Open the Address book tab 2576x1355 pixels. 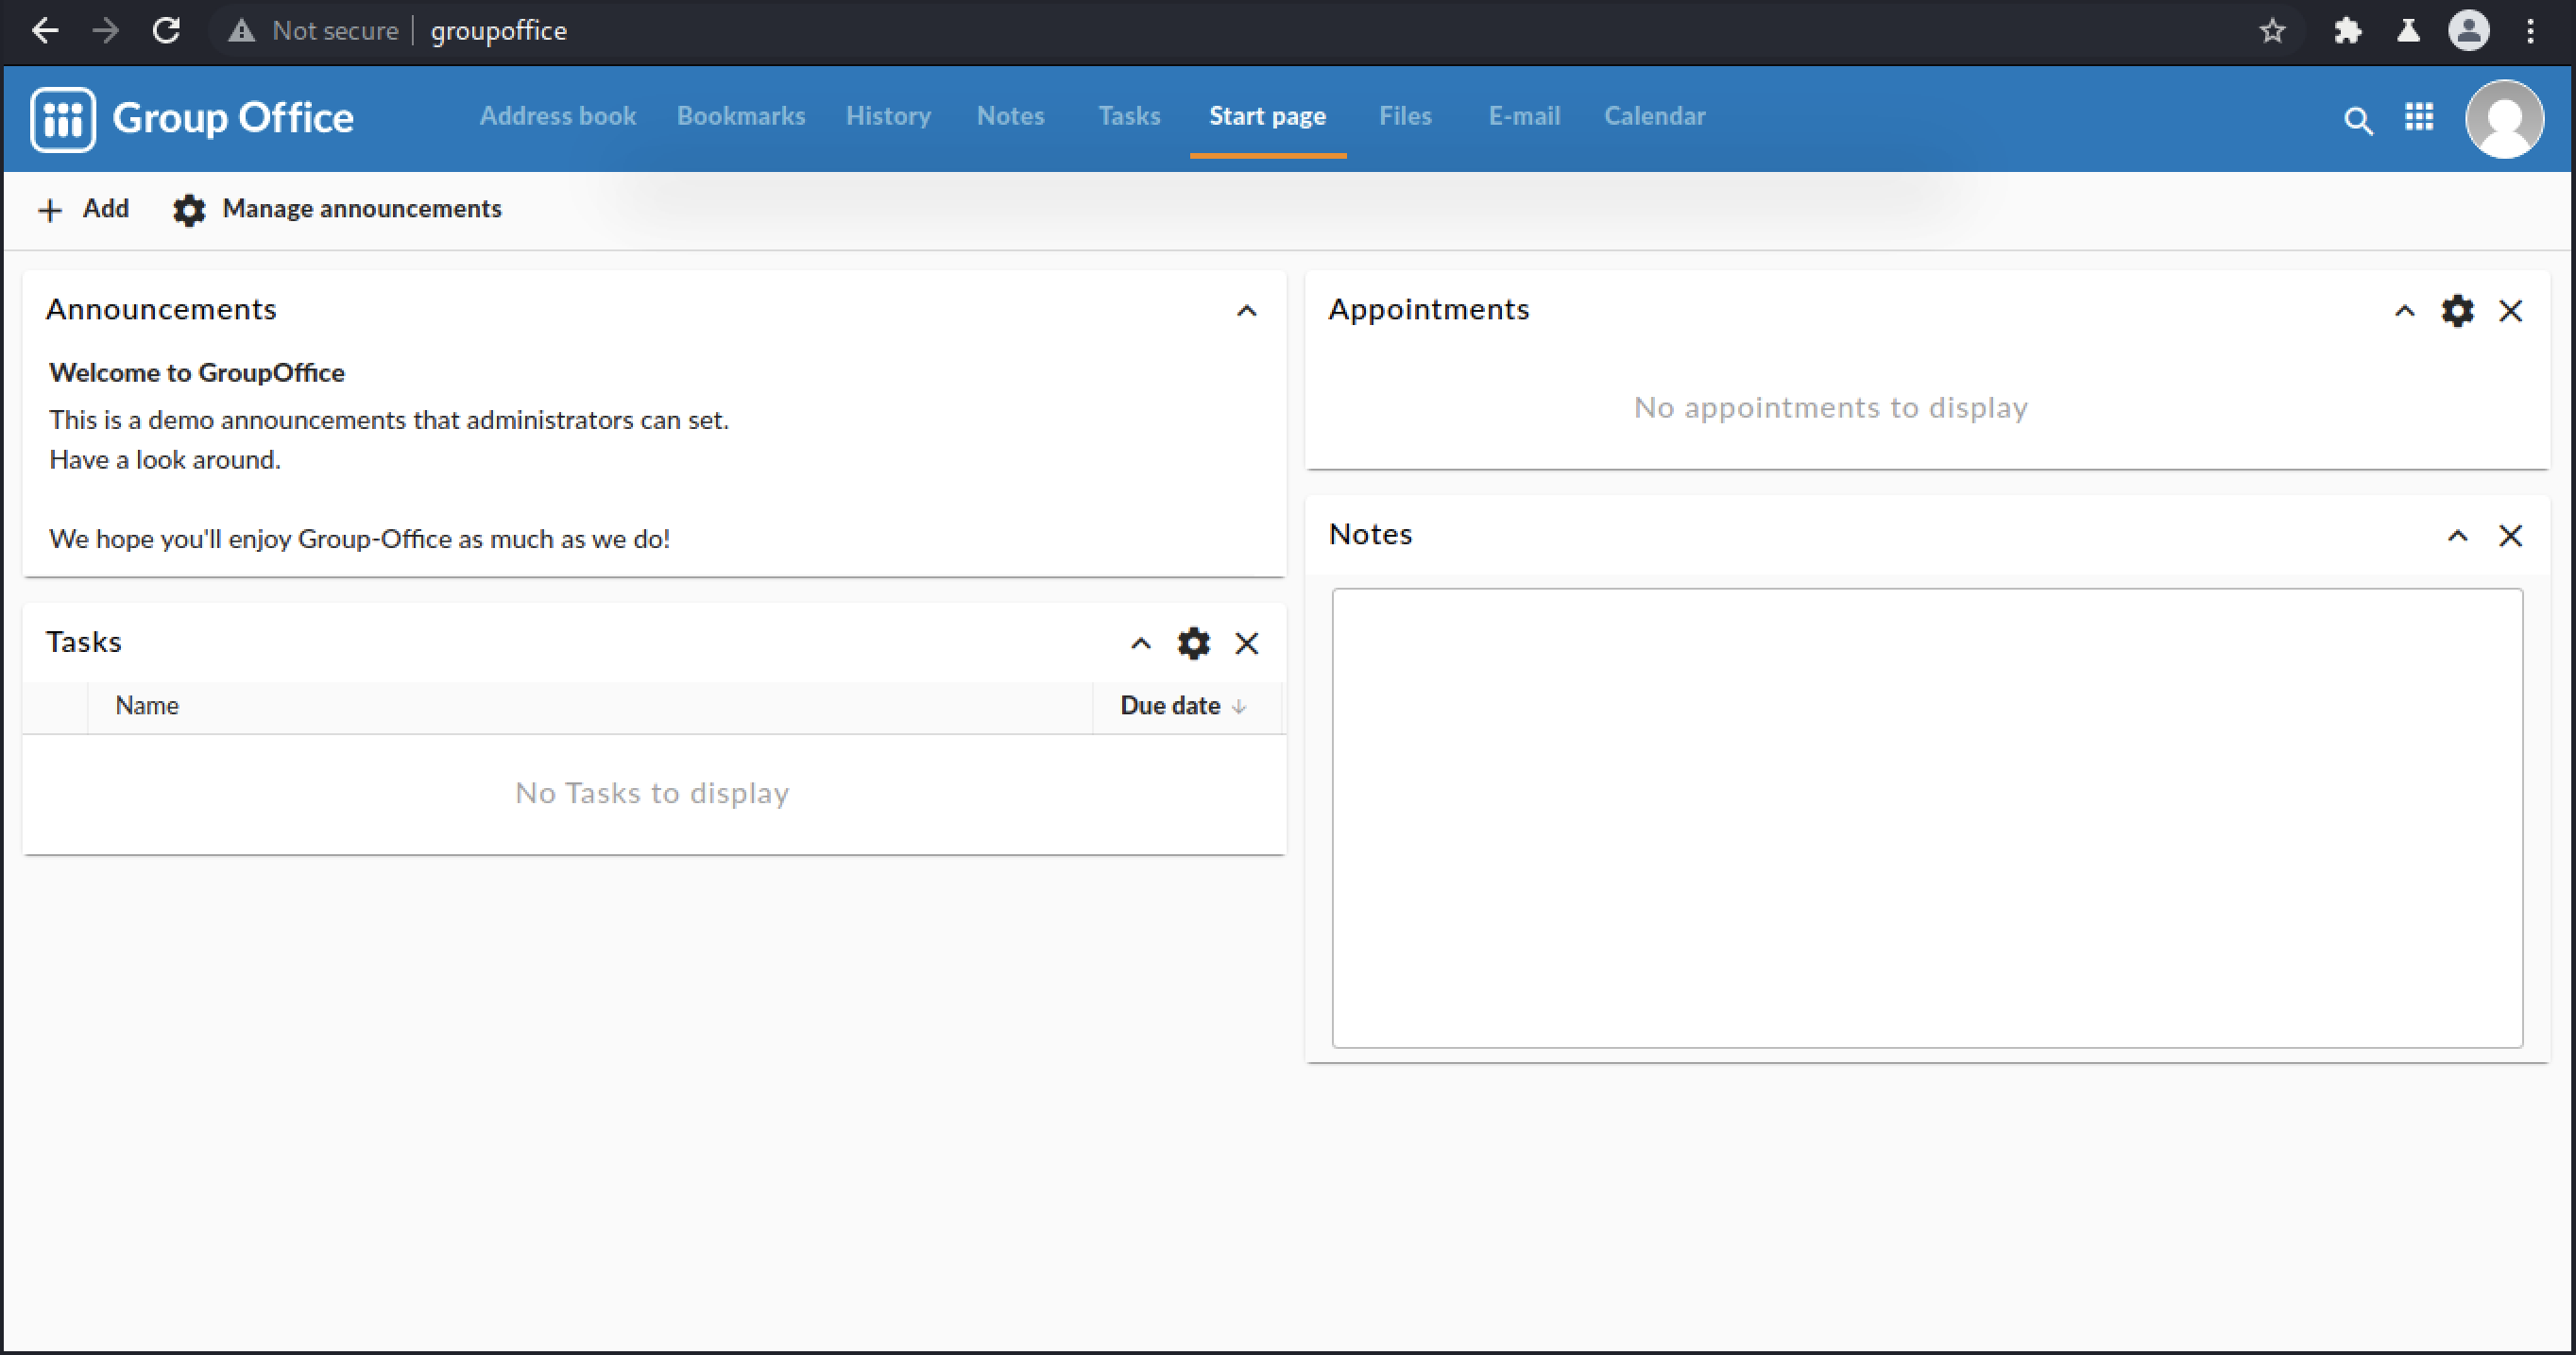[x=558, y=116]
